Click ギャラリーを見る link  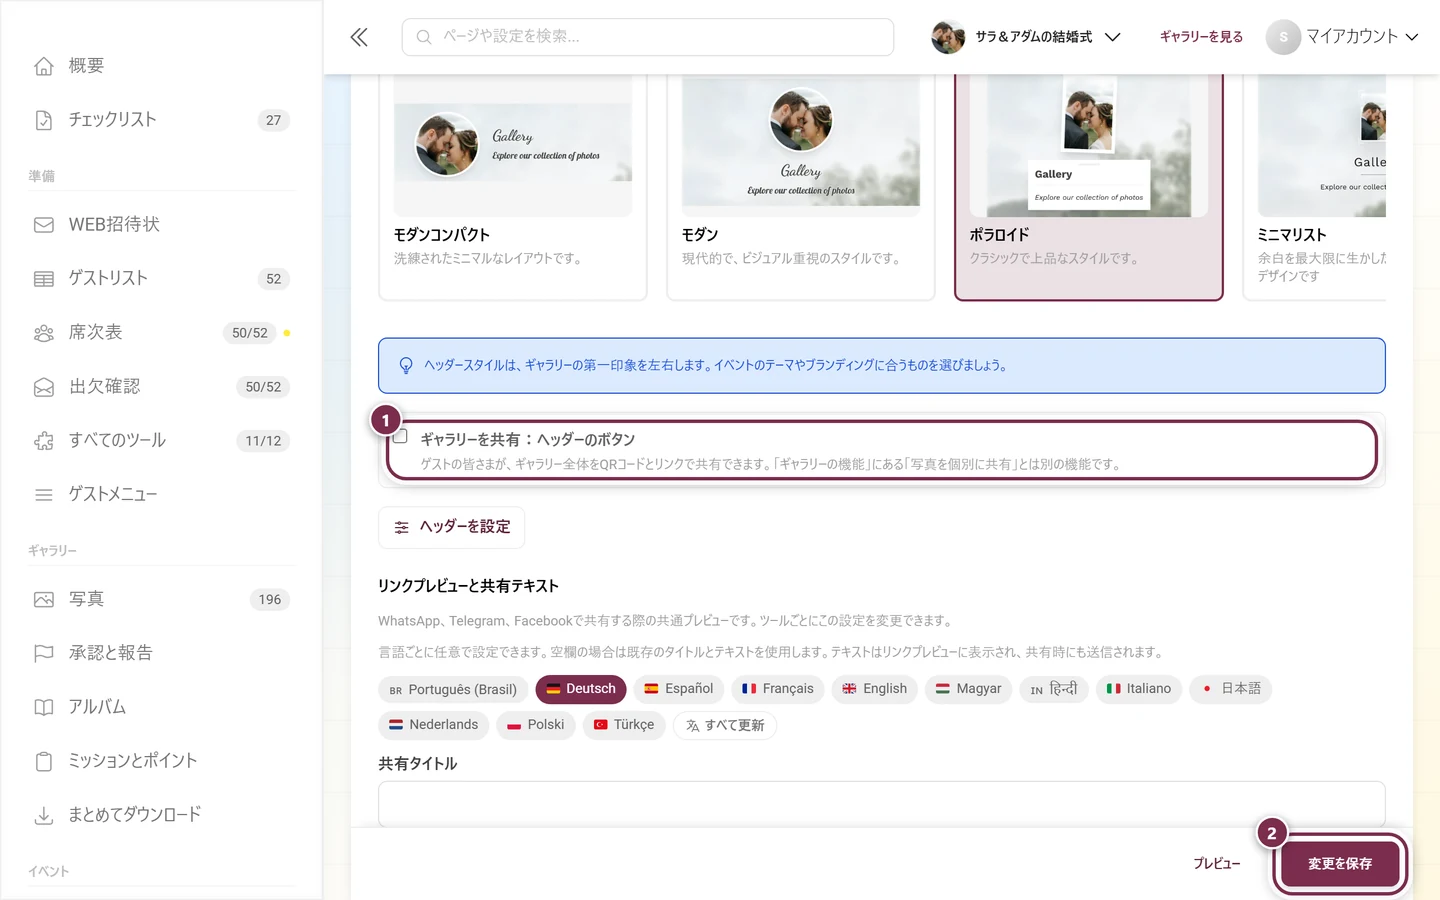pos(1201,37)
